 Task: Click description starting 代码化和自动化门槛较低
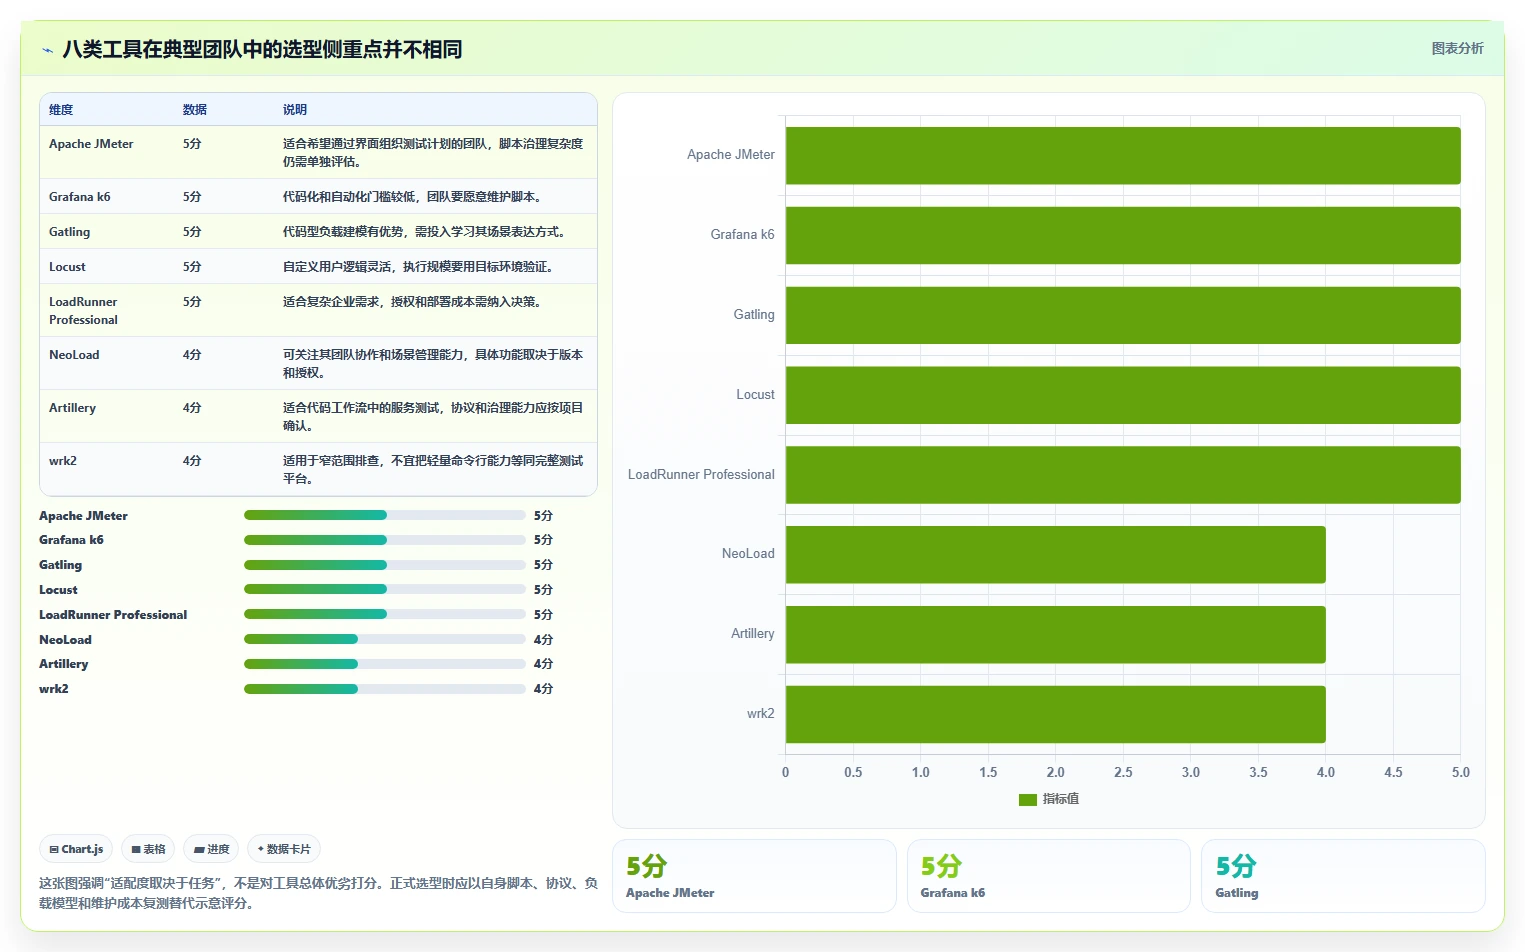point(415,197)
